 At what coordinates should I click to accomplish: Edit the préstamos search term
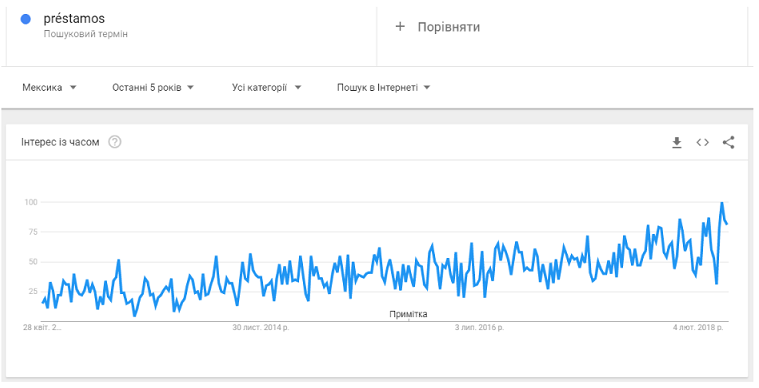(x=74, y=18)
